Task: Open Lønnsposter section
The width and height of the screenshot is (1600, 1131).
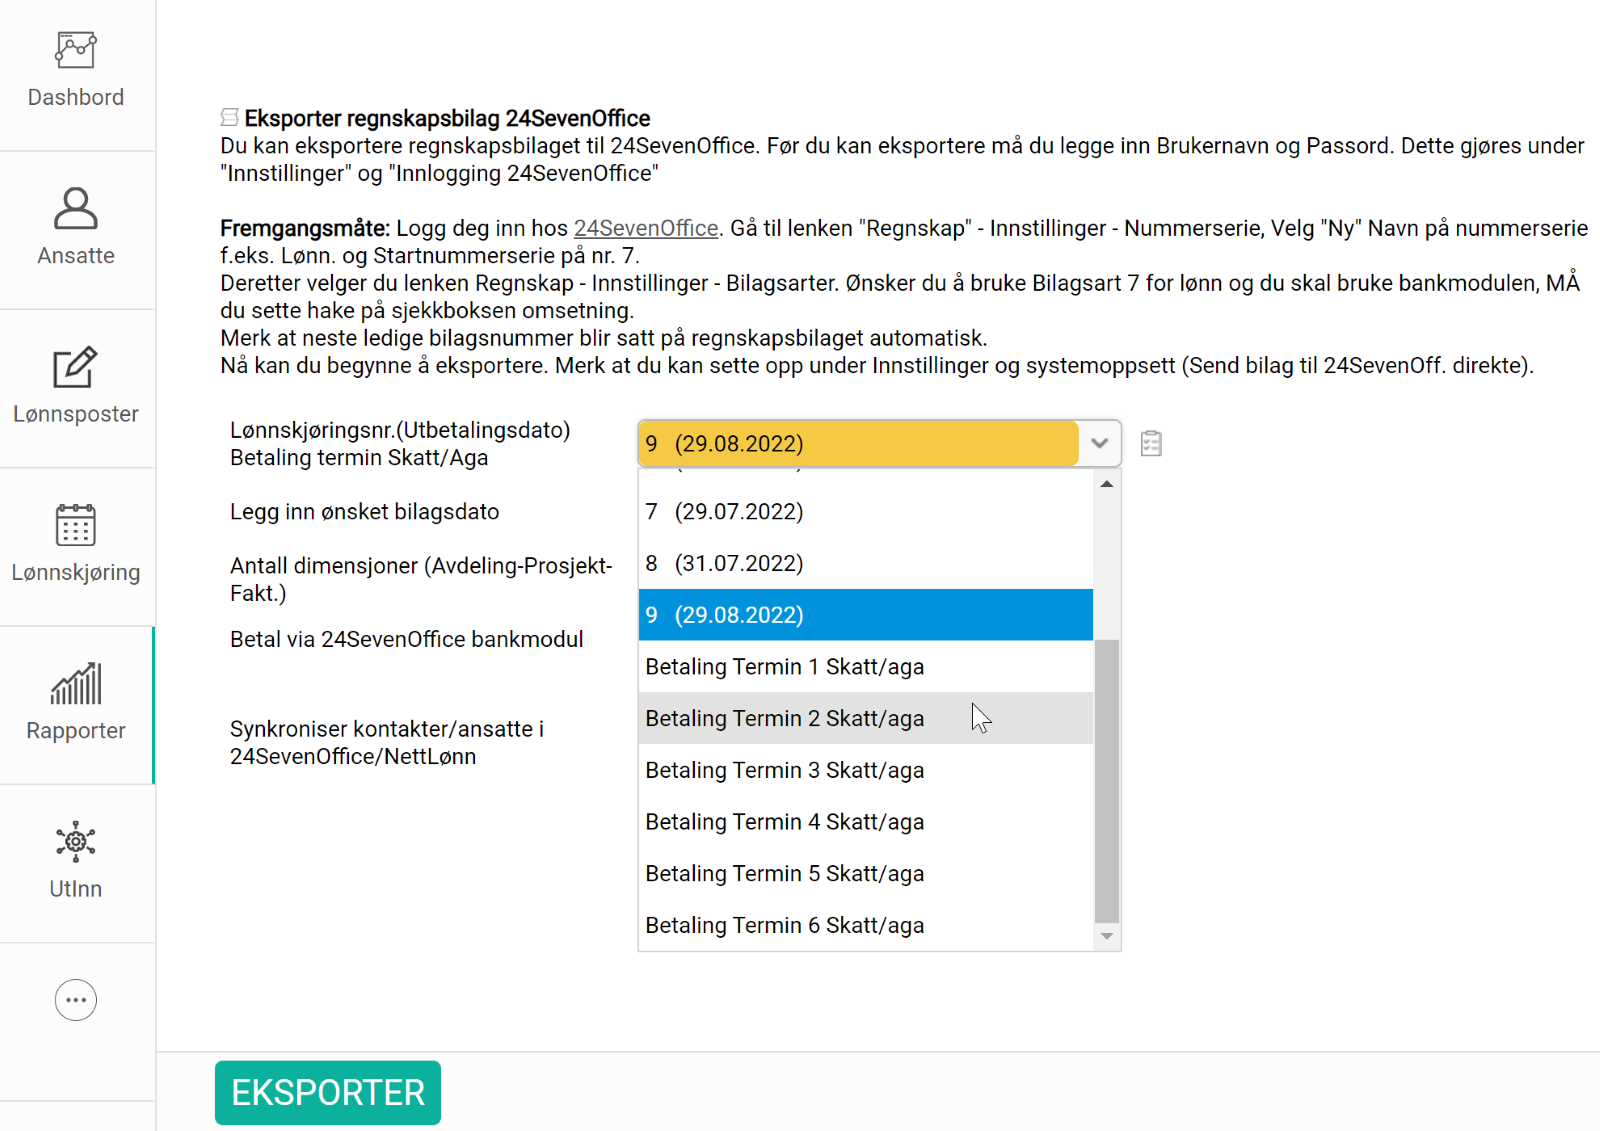Action: [76, 386]
